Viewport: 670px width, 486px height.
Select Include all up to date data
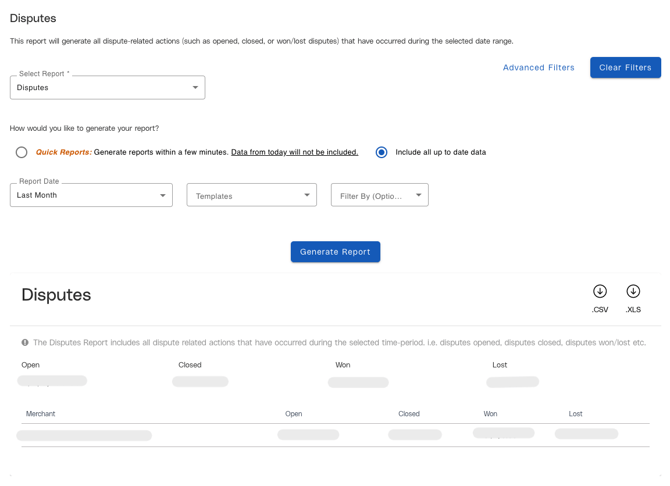click(381, 152)
